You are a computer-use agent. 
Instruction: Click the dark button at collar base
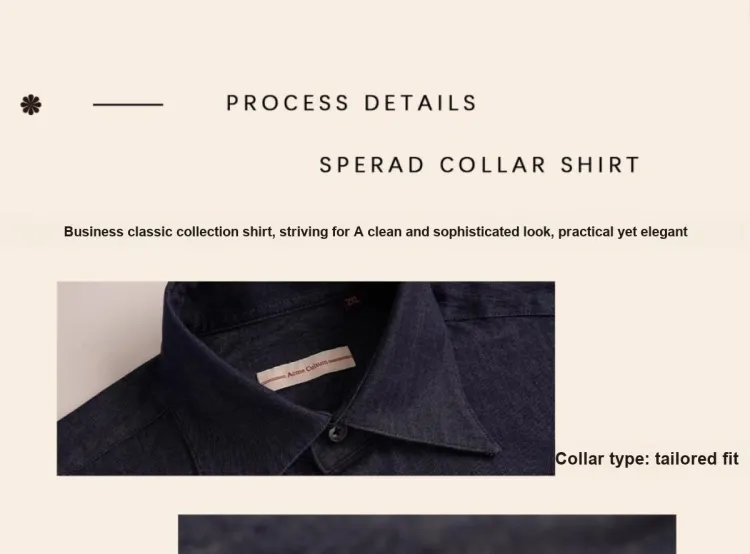pos(337,433)
